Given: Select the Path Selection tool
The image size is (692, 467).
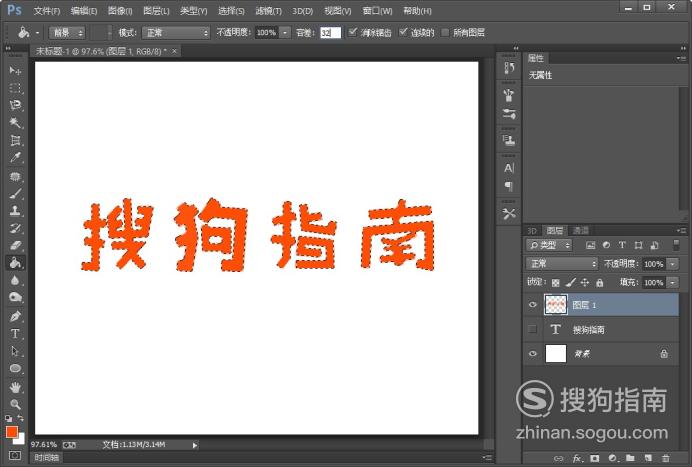Looking at the screenshot, I should pos(15,351).
